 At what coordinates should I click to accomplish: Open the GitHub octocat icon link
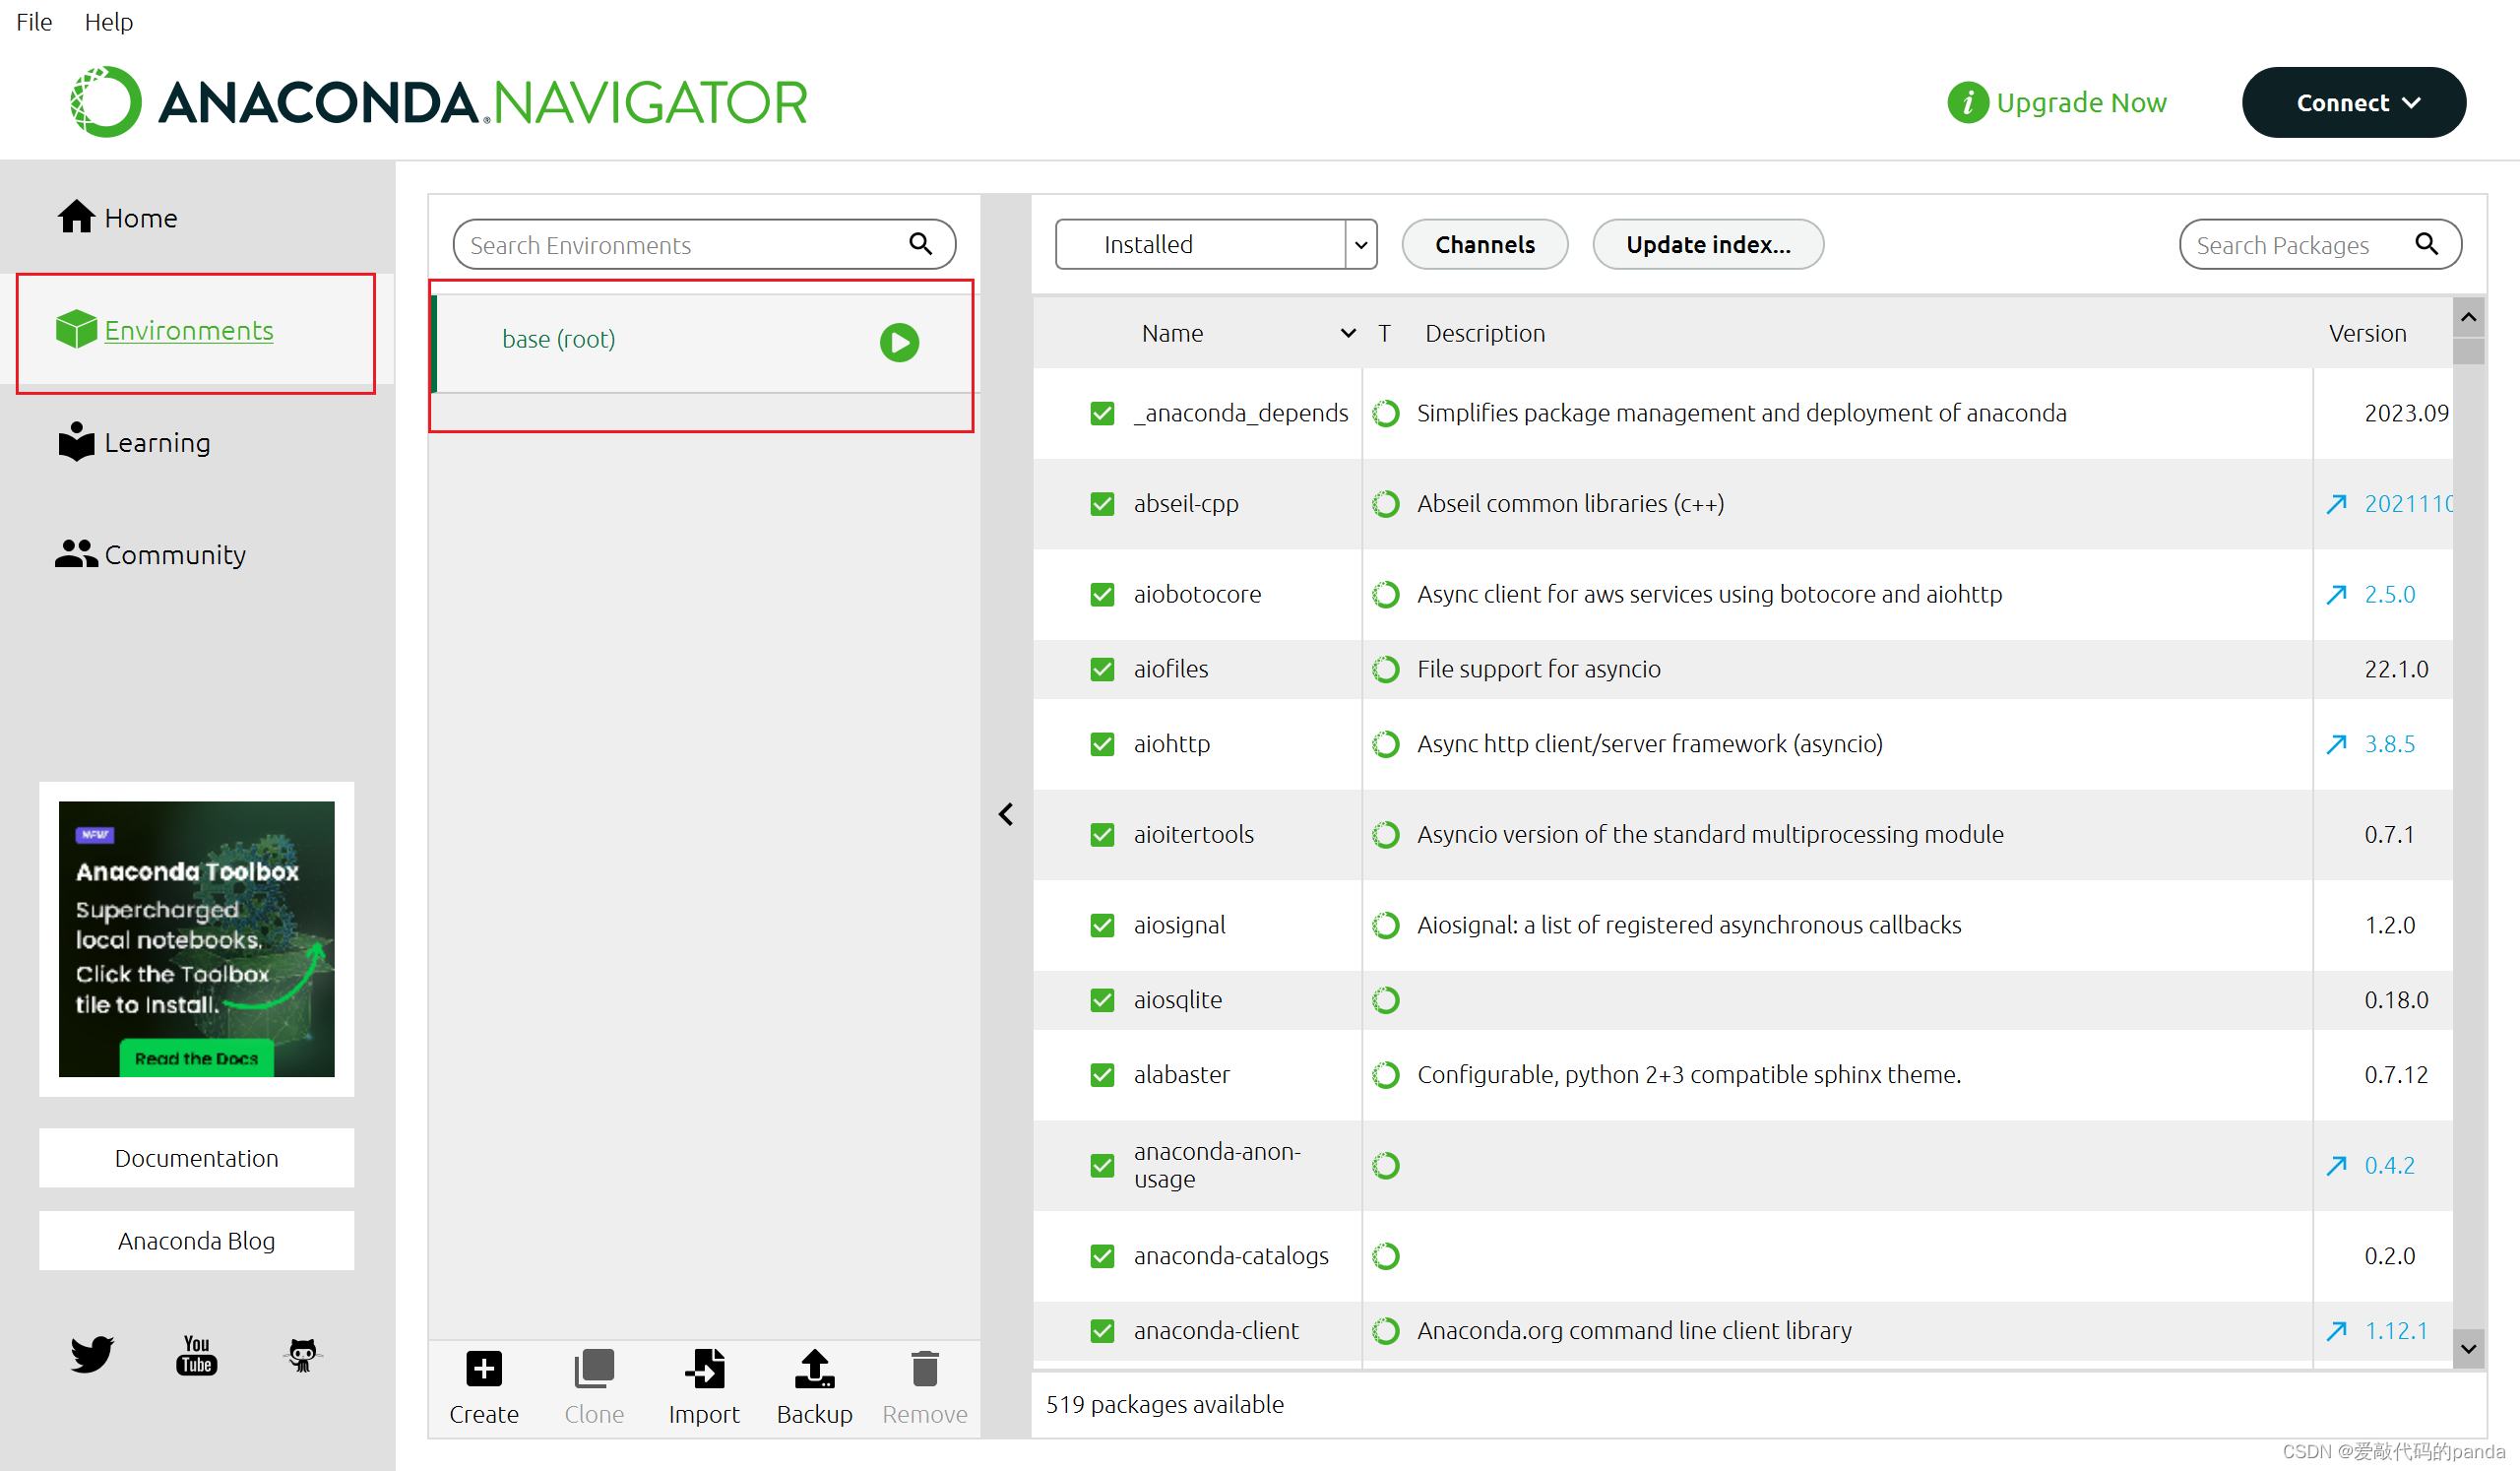[x=302, y=1354]
